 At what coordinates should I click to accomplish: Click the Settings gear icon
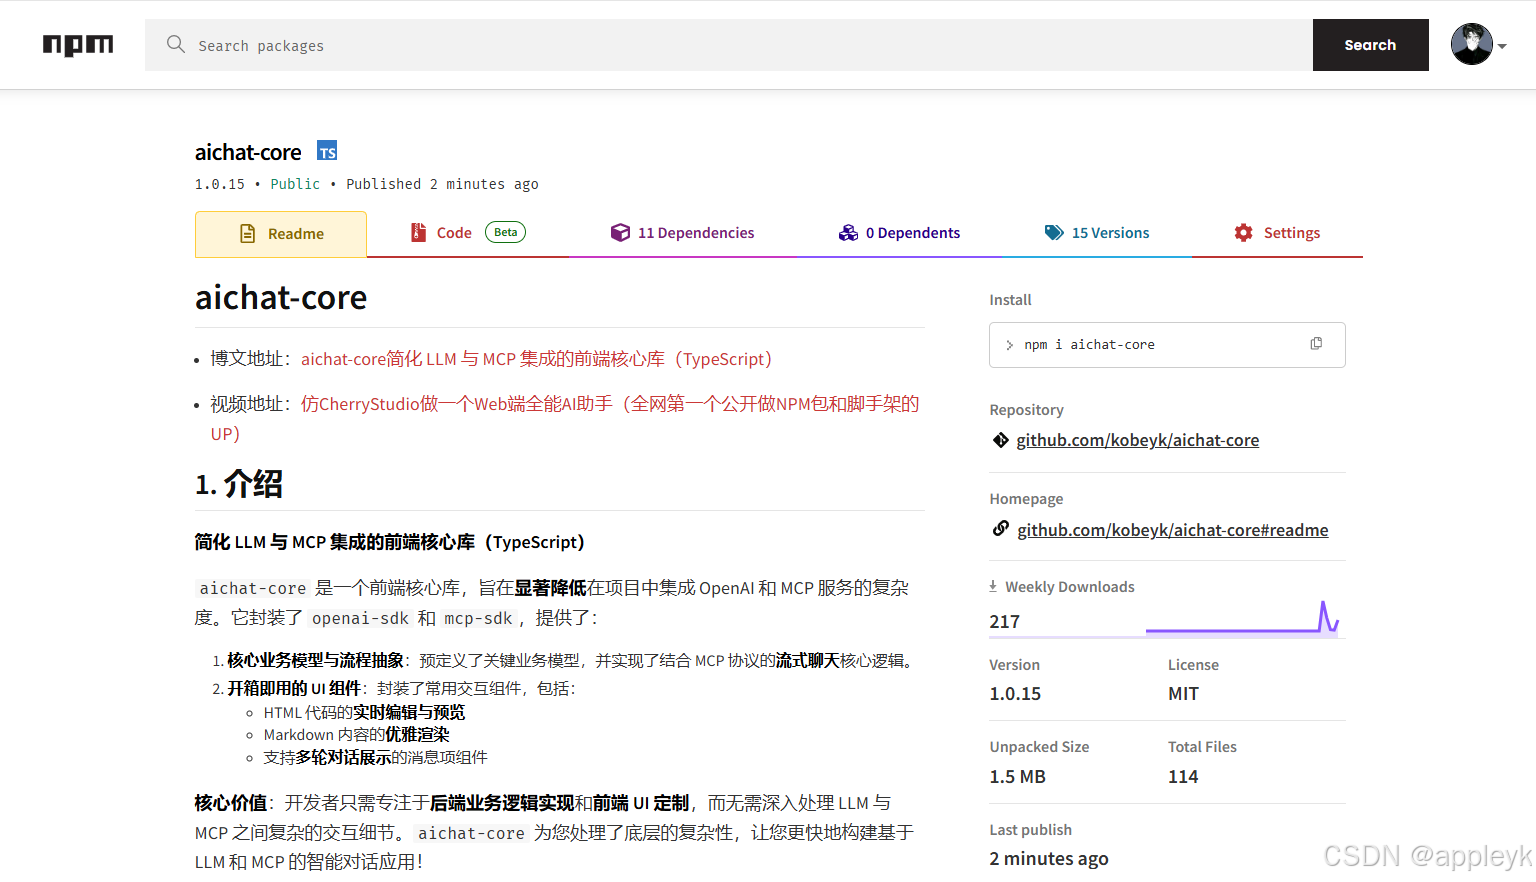[1243, 232]
